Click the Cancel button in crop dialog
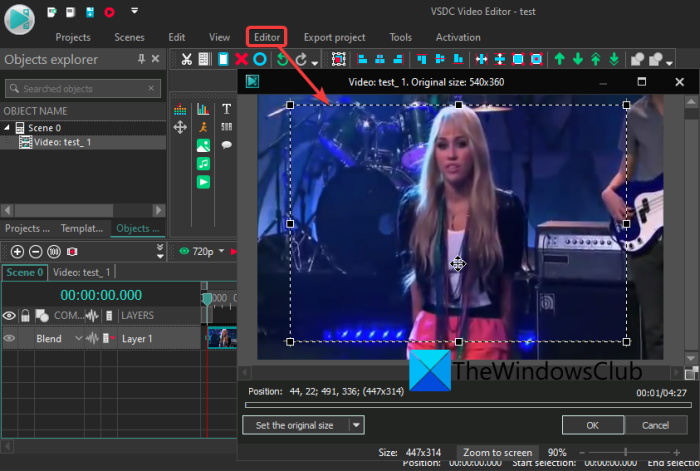The height and width of the screenshot is (471, 700). point(657,425)
